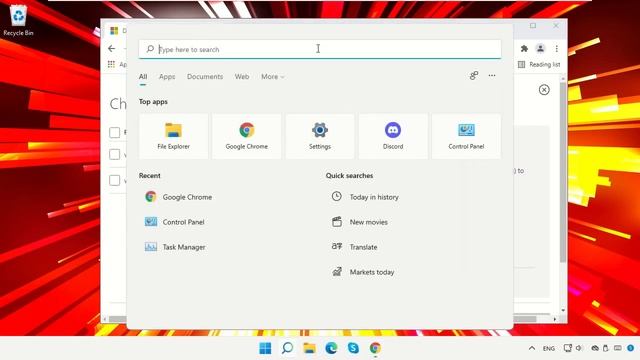Open the Windows Start menu
640x360 pixels.
point(265,348)
